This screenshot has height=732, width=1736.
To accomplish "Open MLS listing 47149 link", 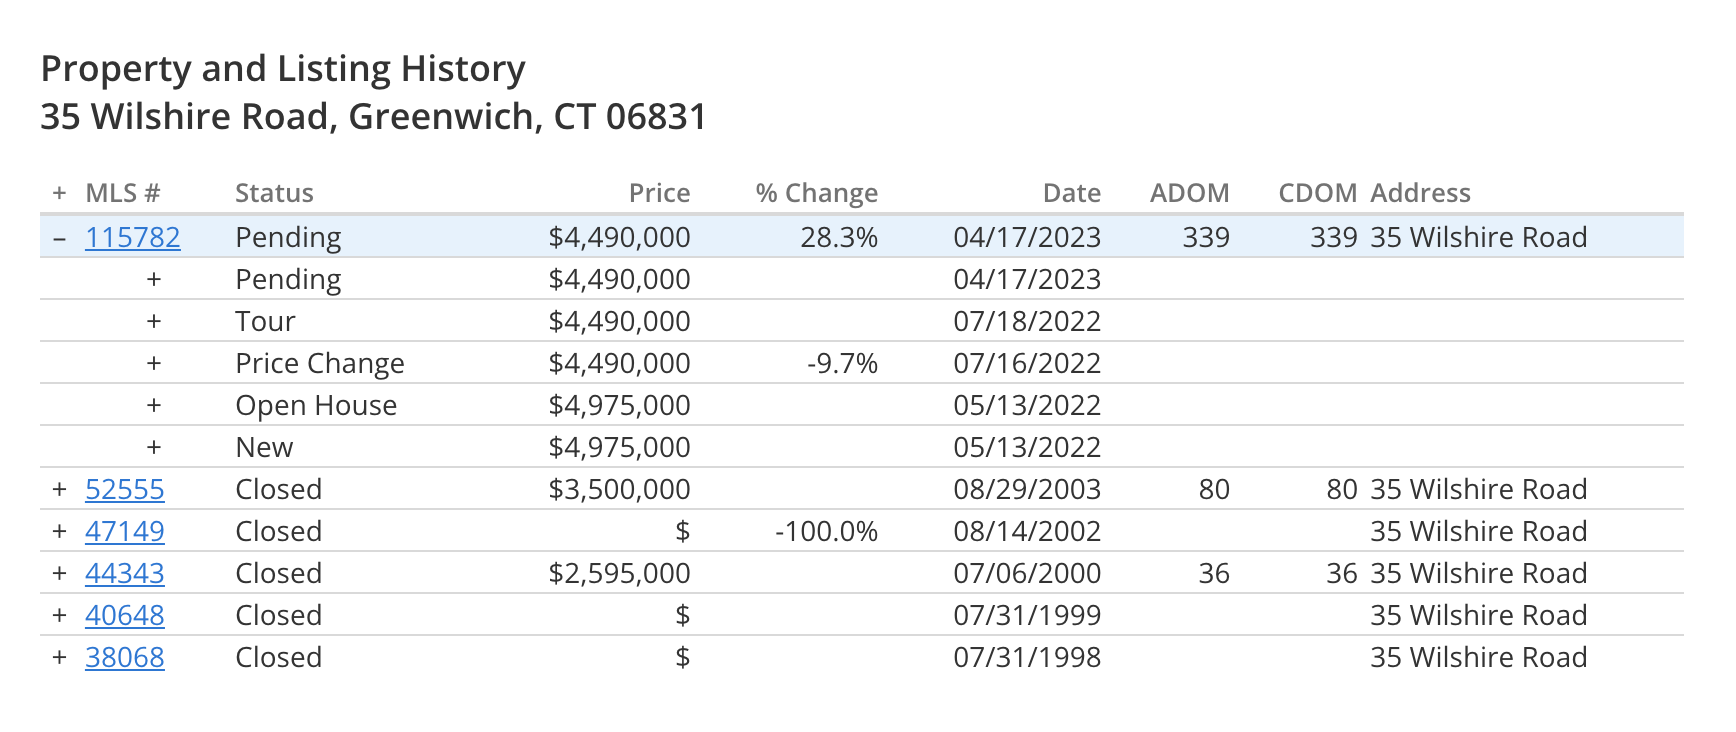I will [125, 532].
